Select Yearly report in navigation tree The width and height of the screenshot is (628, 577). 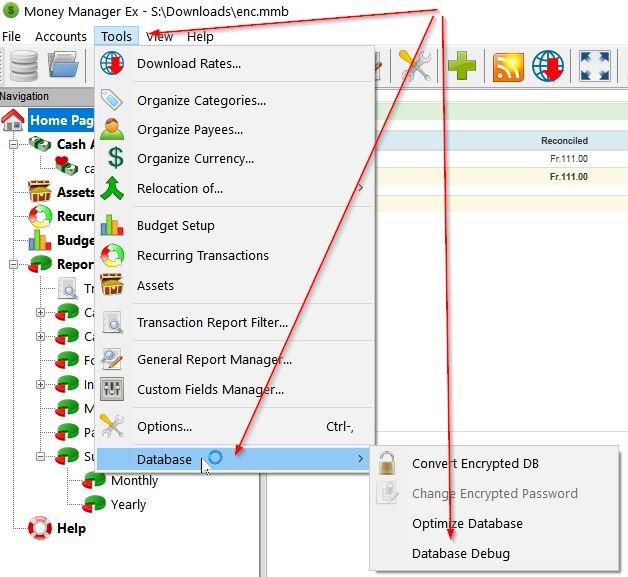[x=128, y=504]
